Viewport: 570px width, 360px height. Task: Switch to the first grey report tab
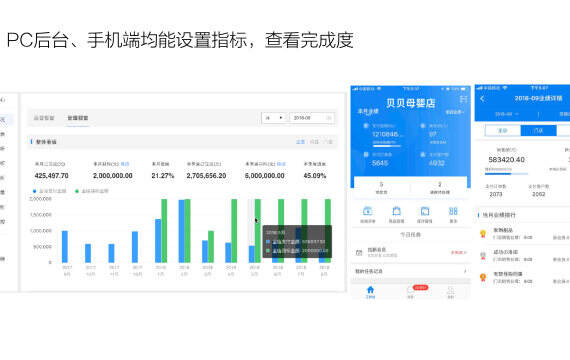click(44, 118)
